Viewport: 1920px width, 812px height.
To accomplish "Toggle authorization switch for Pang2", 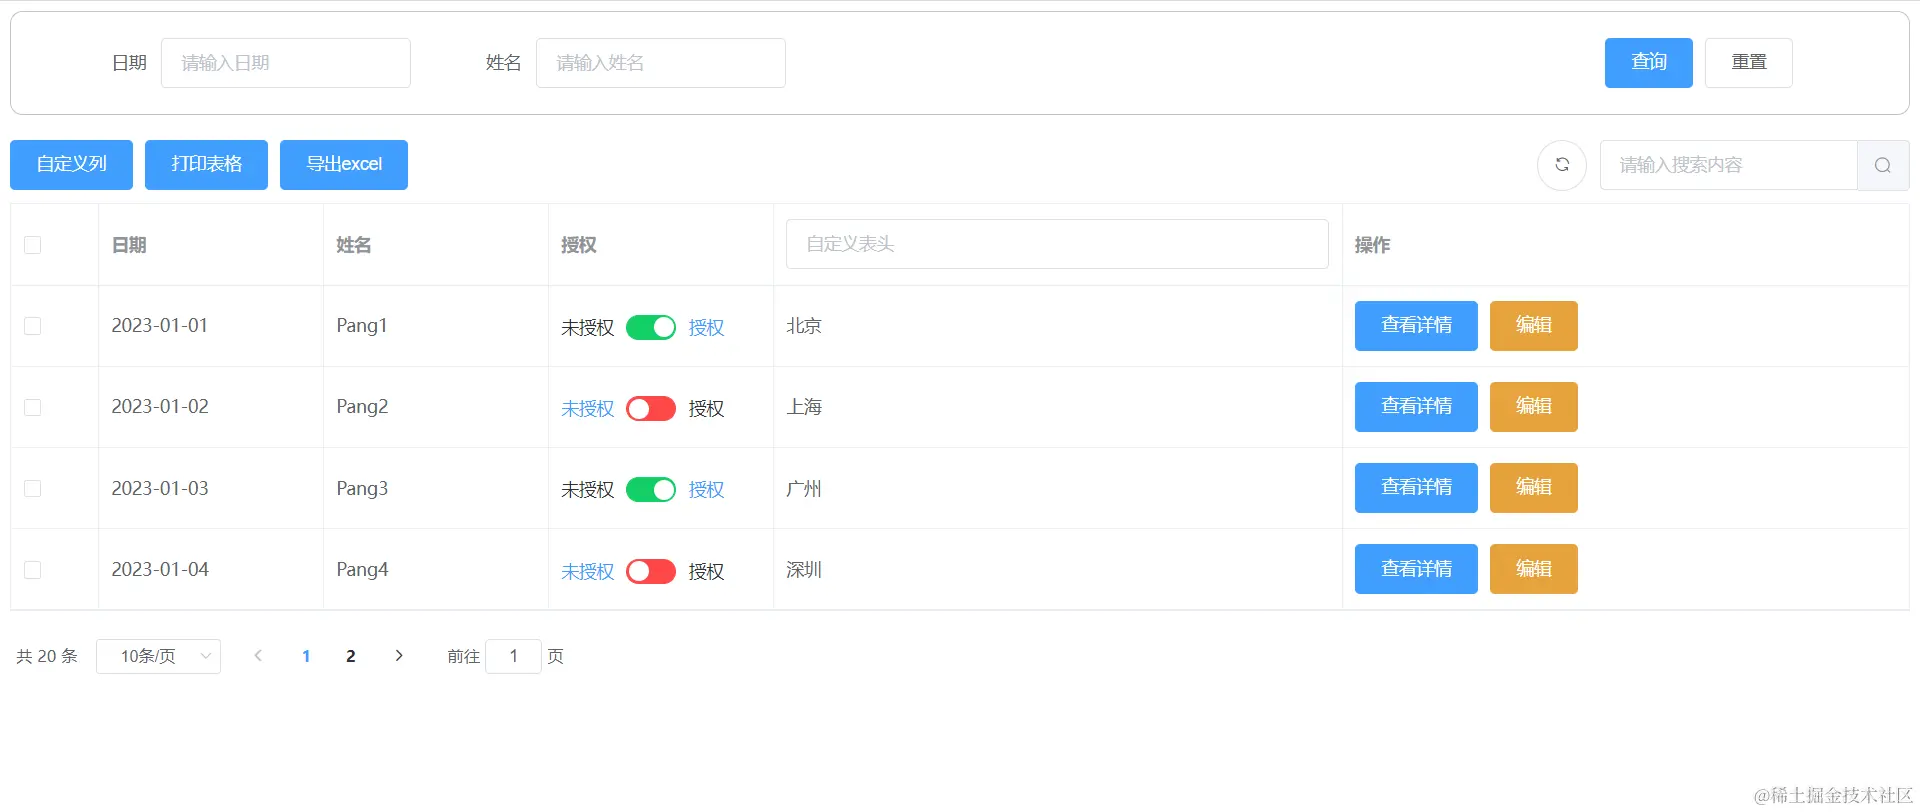I will (651, 408).
